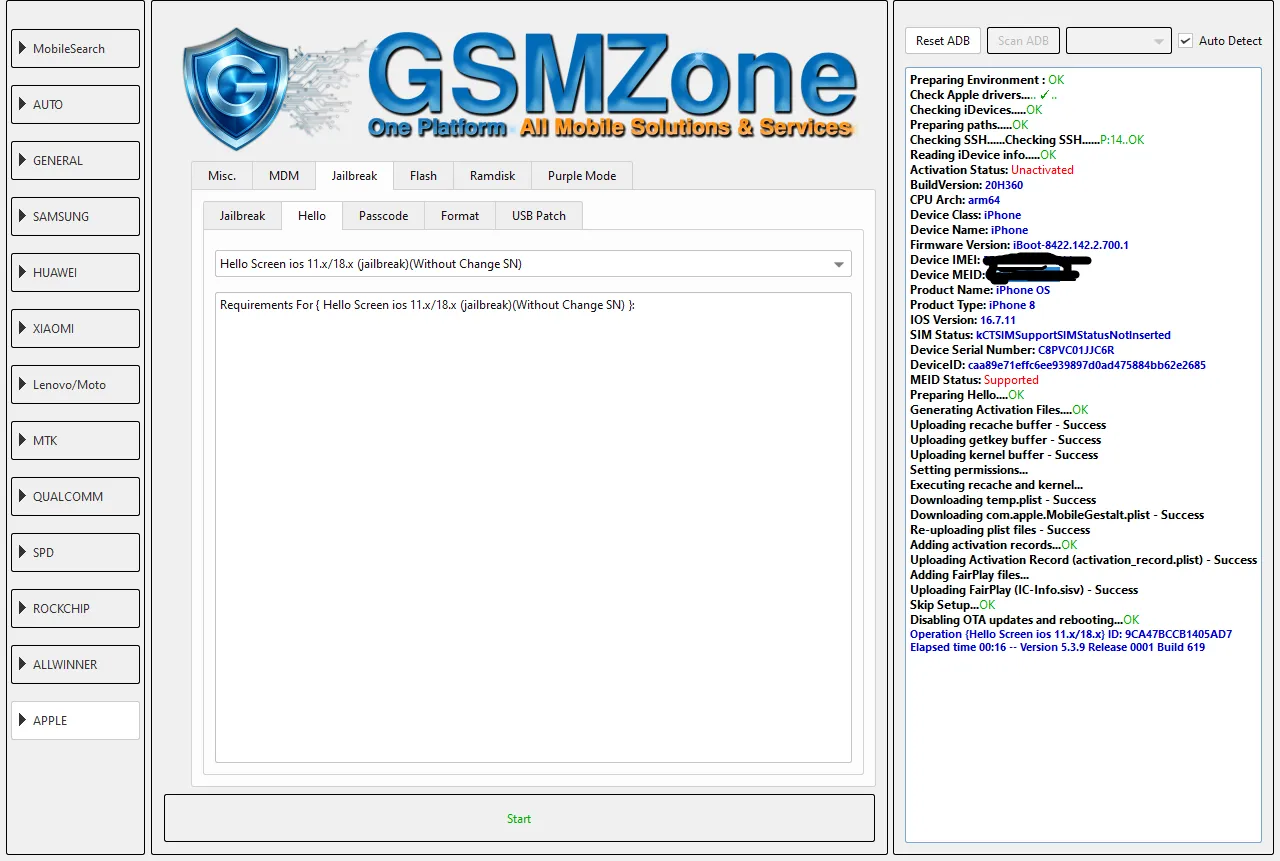The image size is (1280, 861).
Task: Click the arrow icon beside ROCKCHIP
Action: point(23,609)
